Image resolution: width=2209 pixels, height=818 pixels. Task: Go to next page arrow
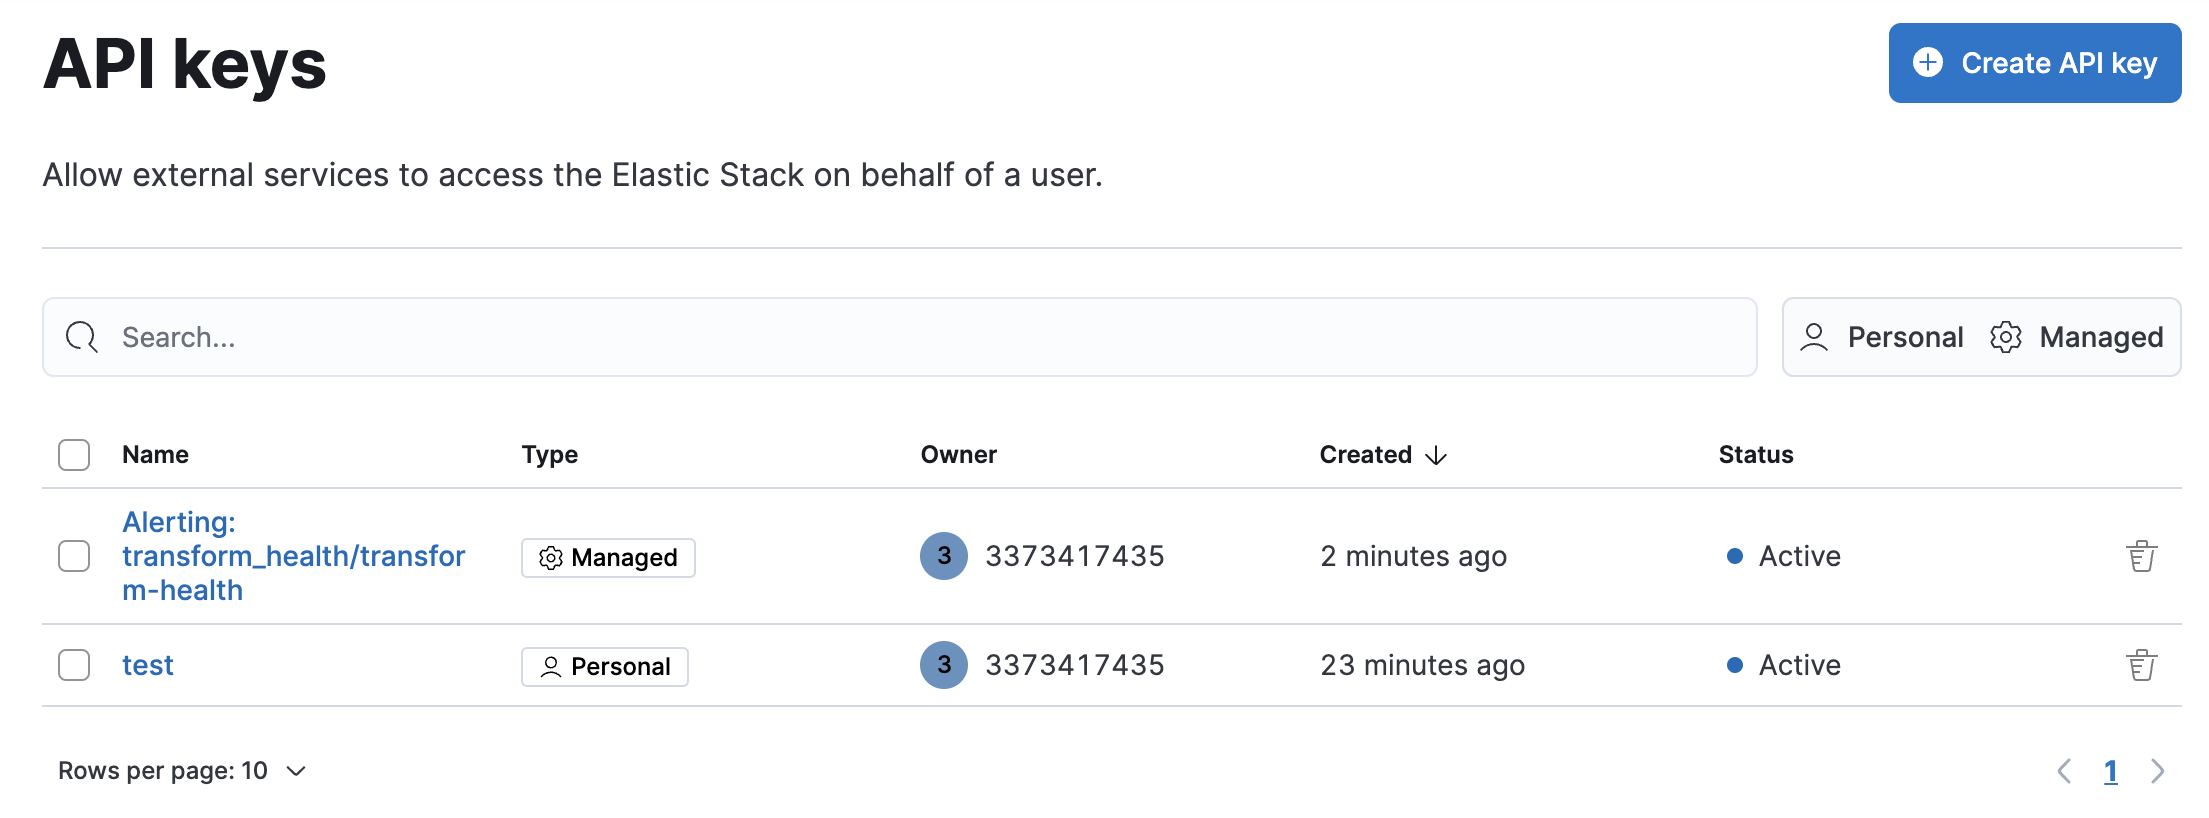2157,771
